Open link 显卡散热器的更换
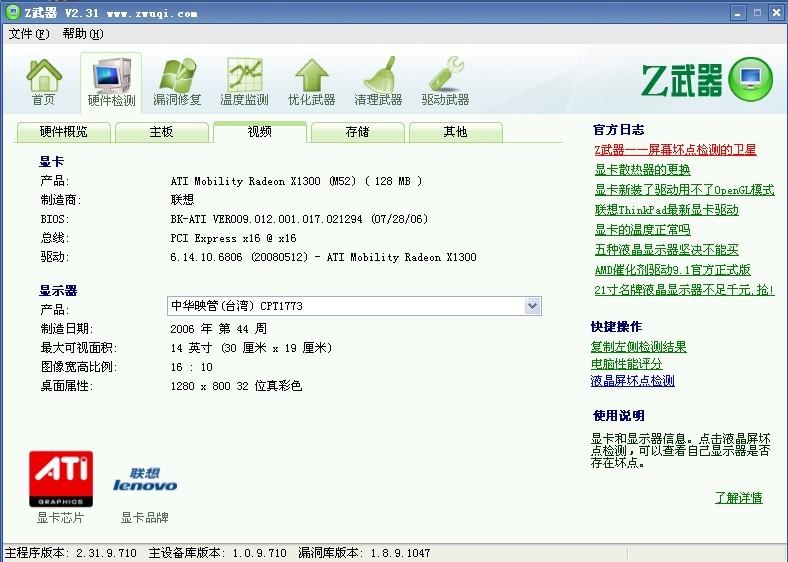The width and height of the screenshot is (788, 562). click(x=642, y=170)
